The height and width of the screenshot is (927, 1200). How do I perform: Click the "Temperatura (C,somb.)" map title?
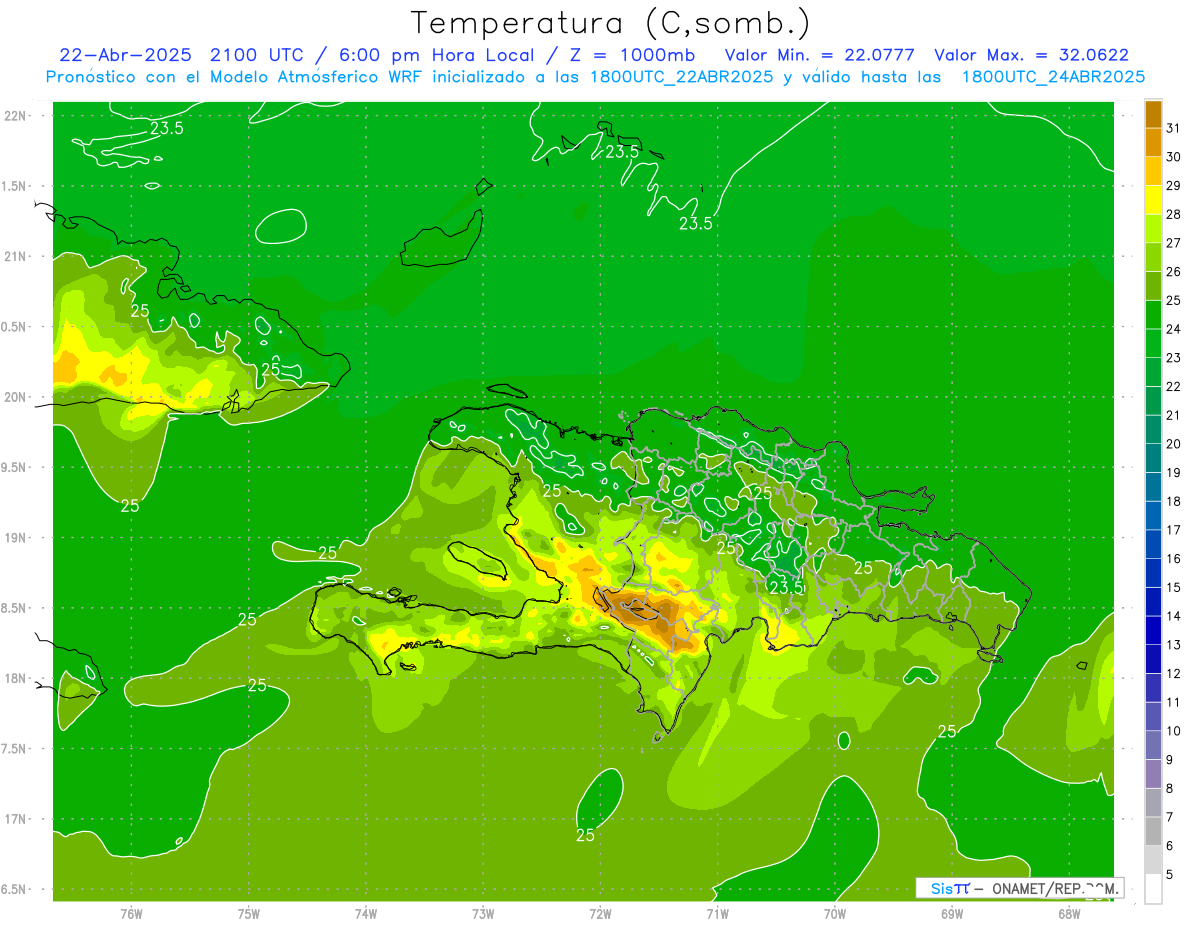[610, 23]
